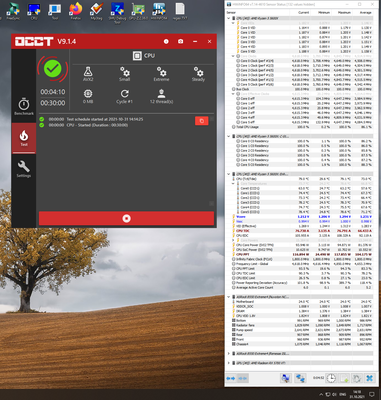The height and width of the screenshot is (400, 381).
Task: Choose Extreme mode gear icon
Action: click(x=161, y=74)
